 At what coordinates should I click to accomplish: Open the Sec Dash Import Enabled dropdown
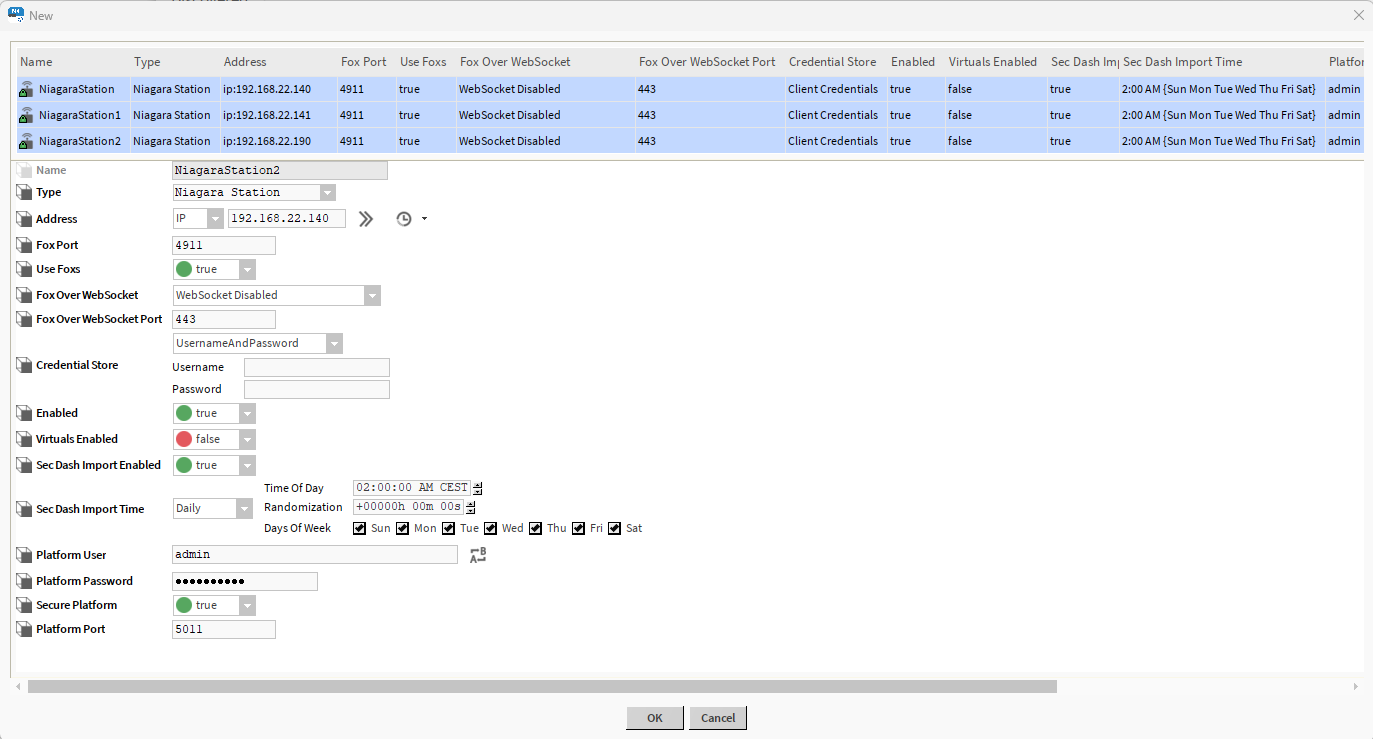pyautogui.click(x=214, y=465)
